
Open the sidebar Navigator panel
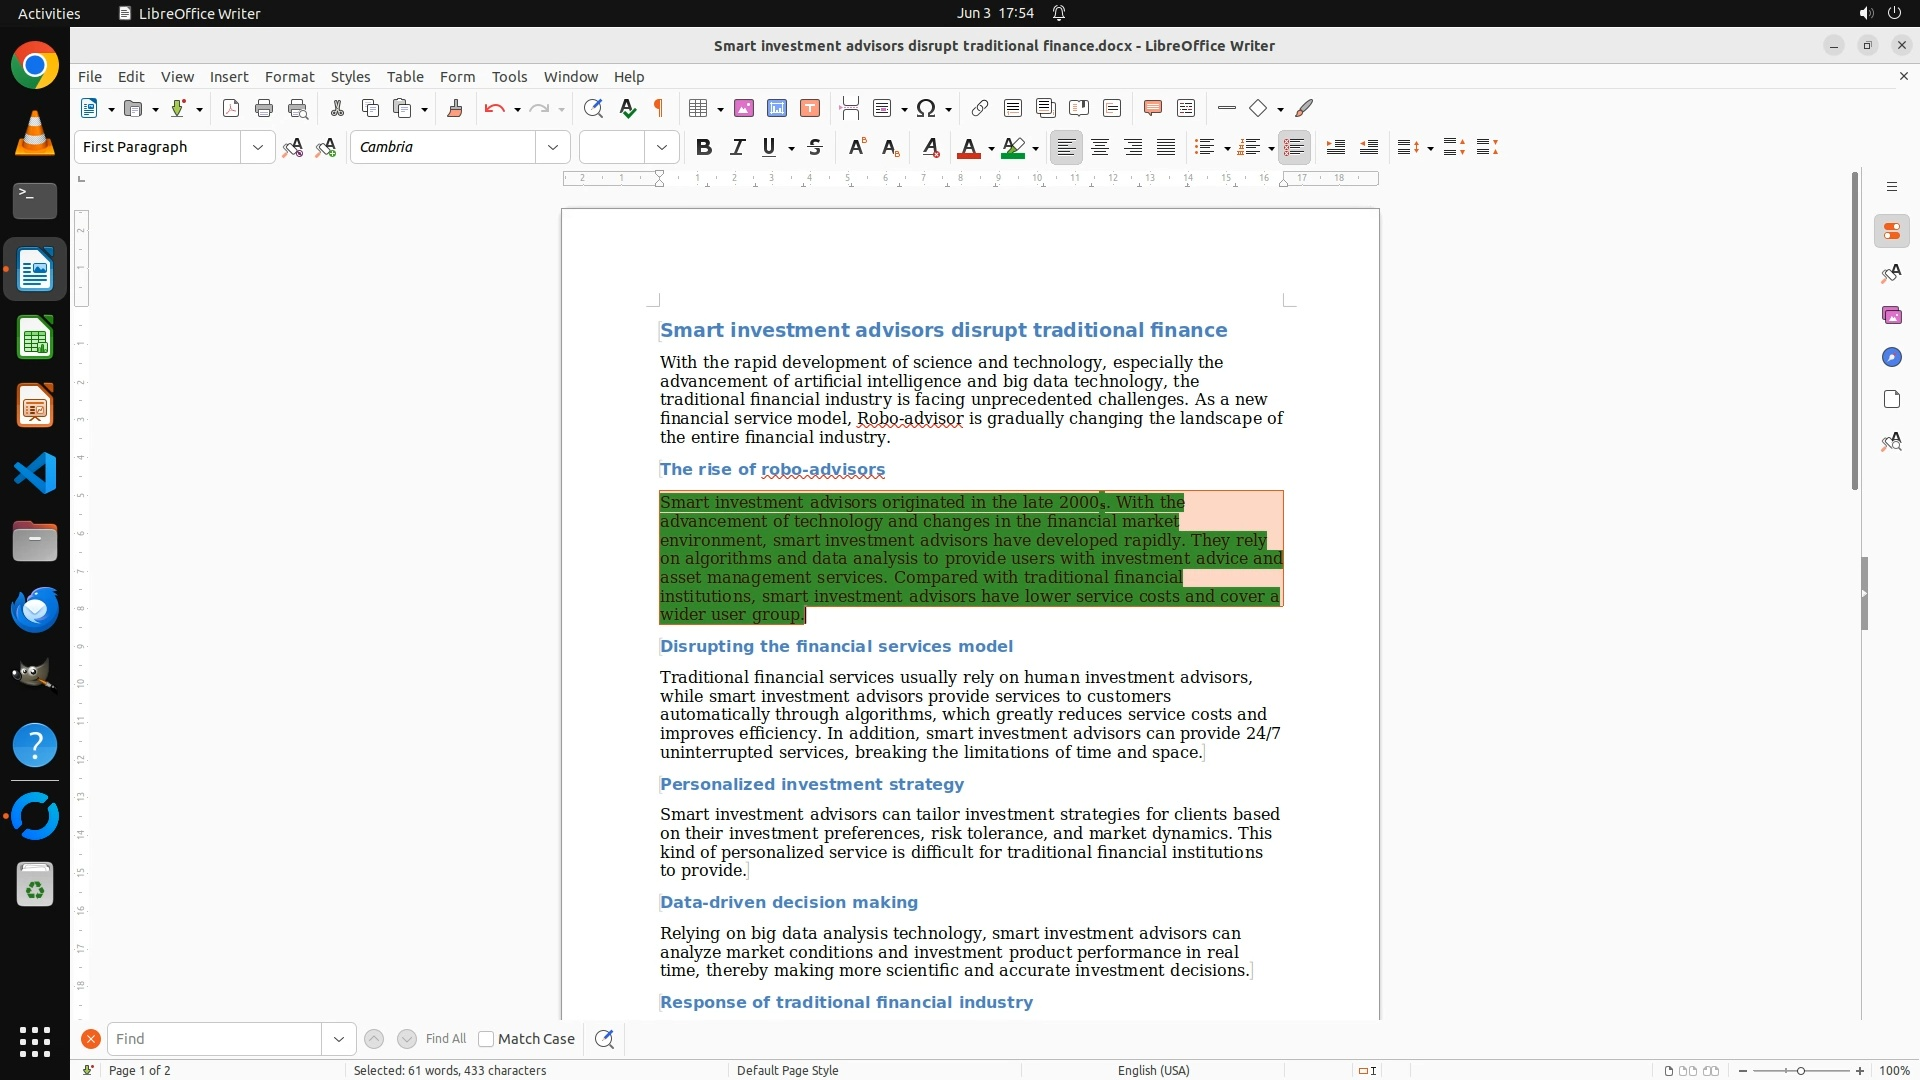(x=1891, y=357)
